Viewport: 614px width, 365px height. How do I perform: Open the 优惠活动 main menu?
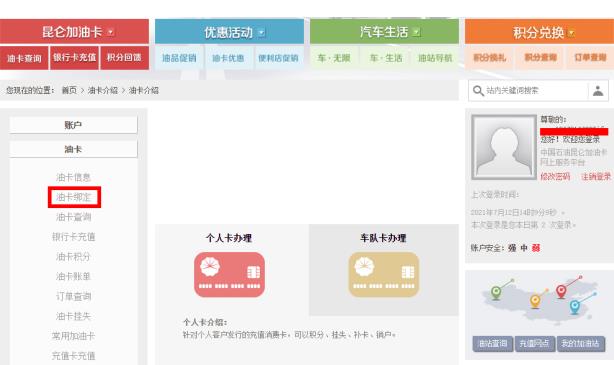click(229, 31)
